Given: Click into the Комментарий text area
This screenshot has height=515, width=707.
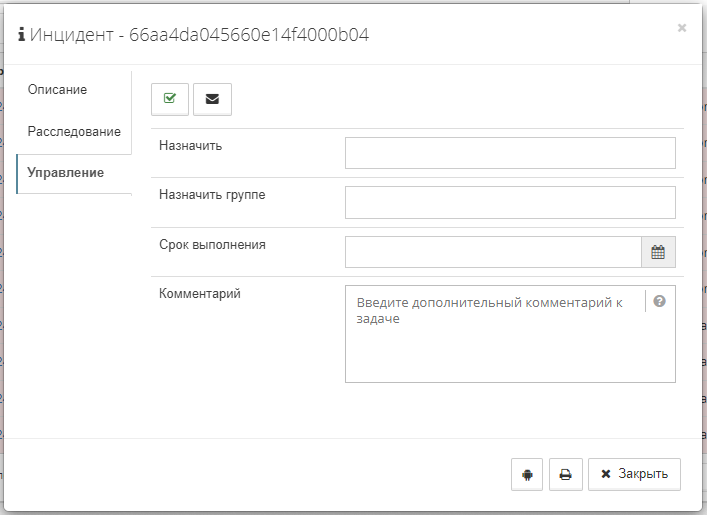Looking at the screenshot, I should (495, 345).
